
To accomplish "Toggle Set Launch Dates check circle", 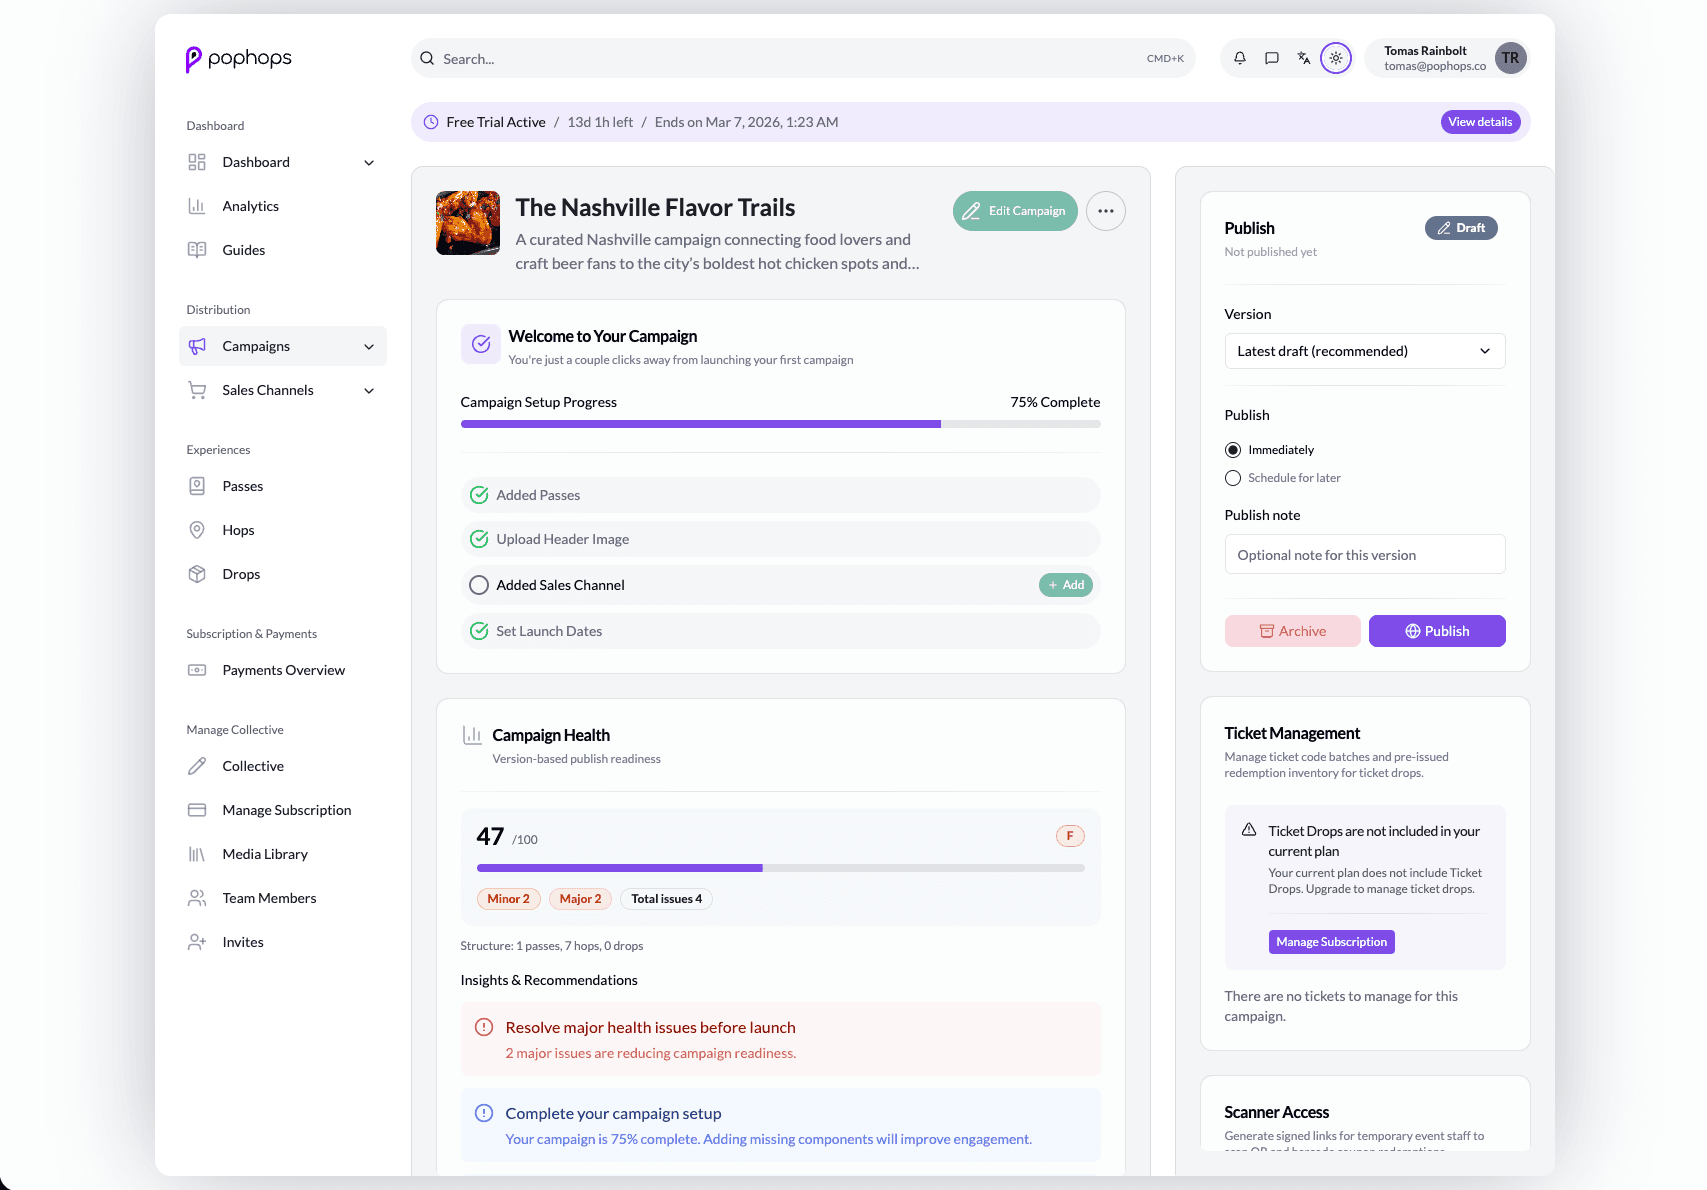I will [479, 631].
